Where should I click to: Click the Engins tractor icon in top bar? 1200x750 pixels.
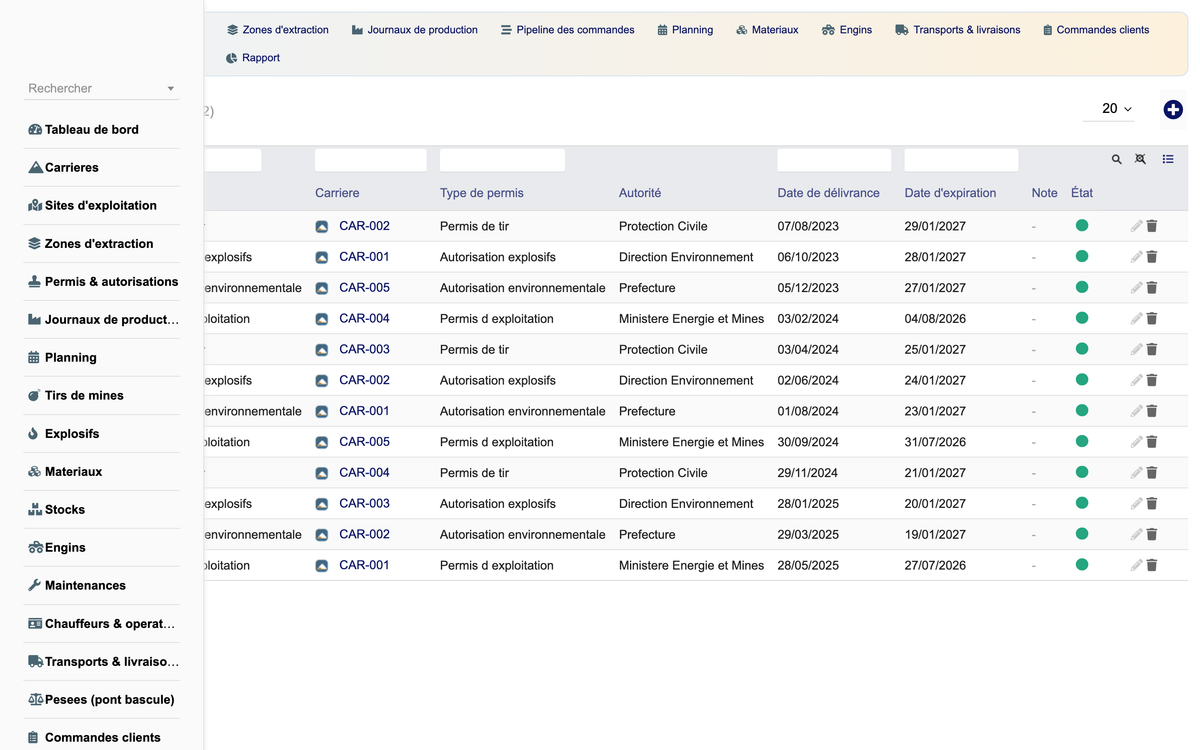[828, 30]
